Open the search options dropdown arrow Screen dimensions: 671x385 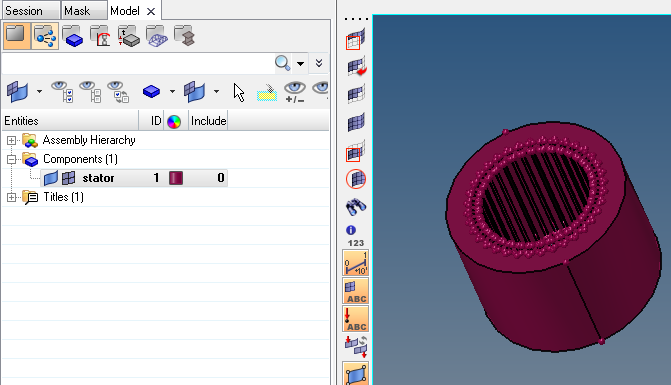click(301, 64)
